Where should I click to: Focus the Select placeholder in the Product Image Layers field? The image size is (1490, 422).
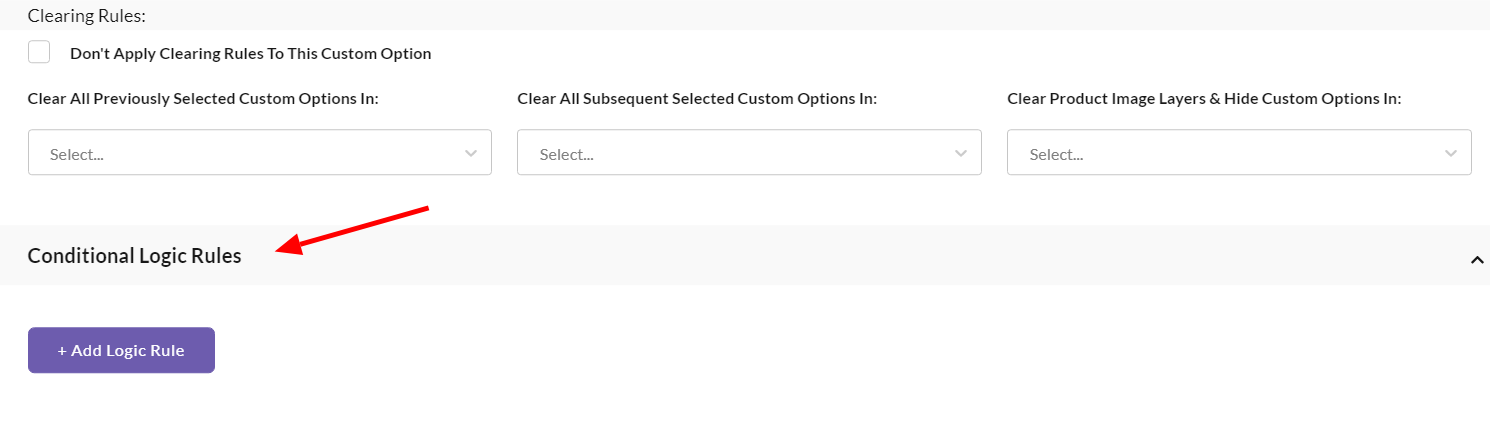[1056, 155]
